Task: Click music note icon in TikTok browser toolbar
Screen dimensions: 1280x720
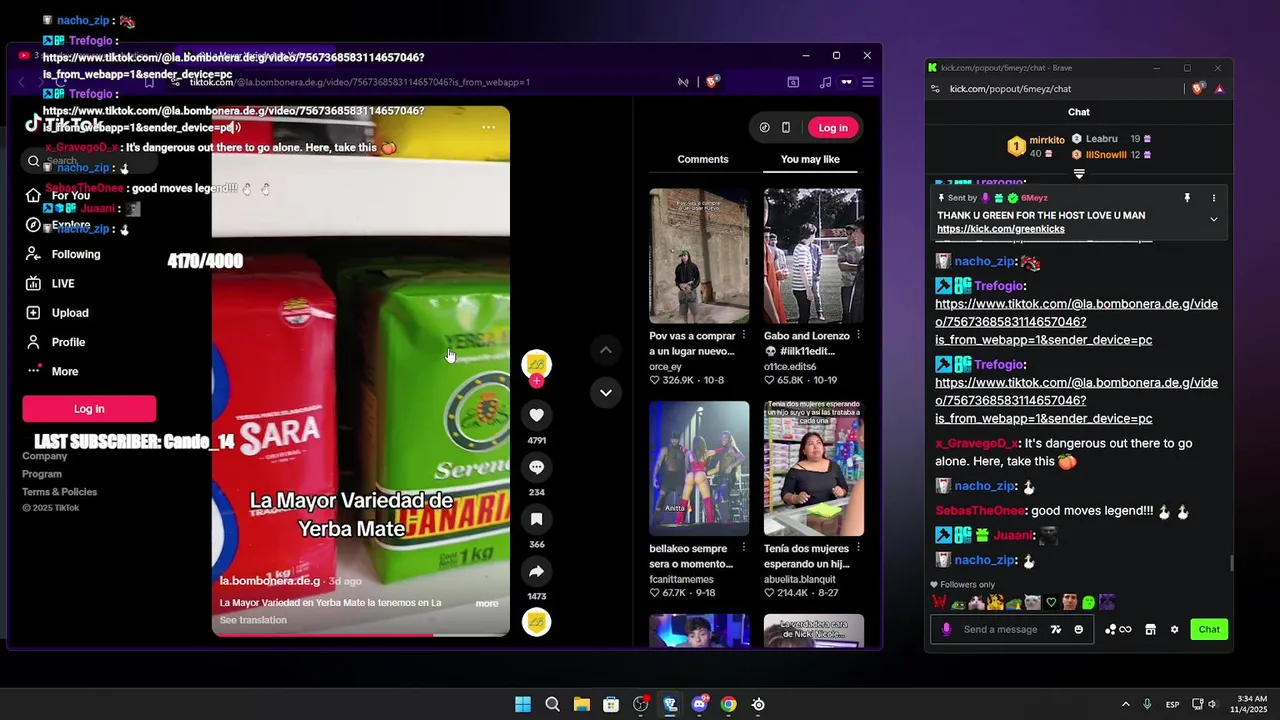Action: 825,82
